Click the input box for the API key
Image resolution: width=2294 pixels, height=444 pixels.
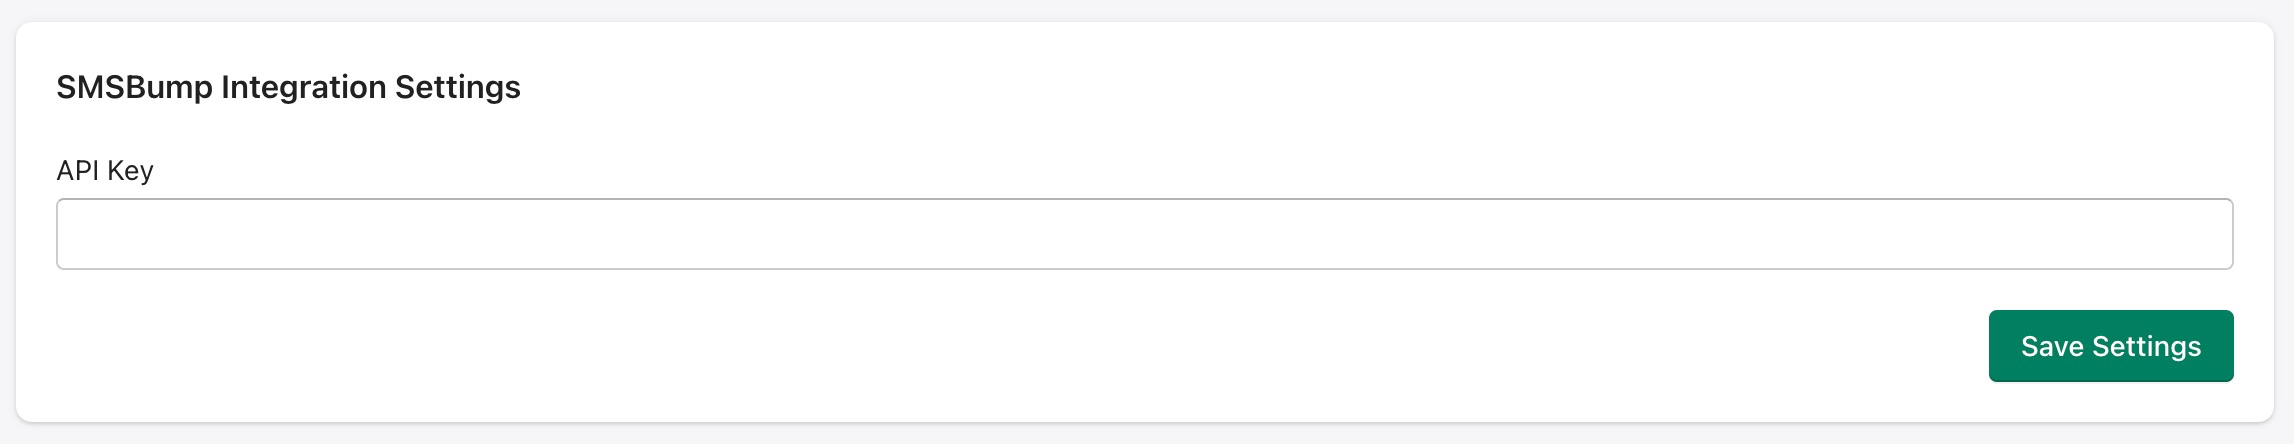pos(1144,234)
